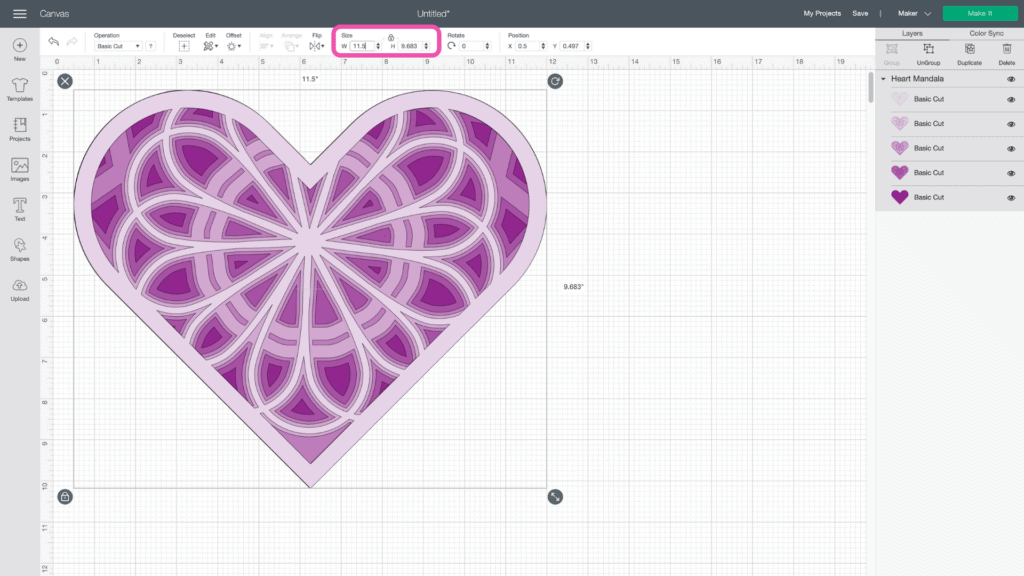Switch to the Layers tab
Viewport: 1024px width, 576px height.
912,33
